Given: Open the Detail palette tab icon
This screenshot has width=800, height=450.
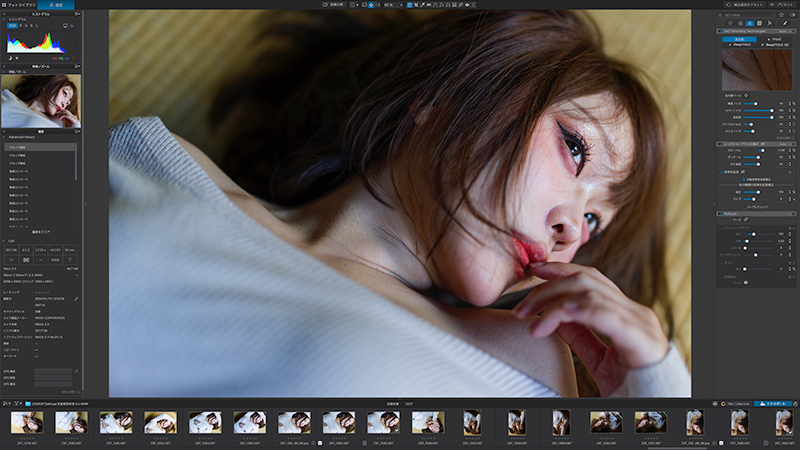Looking at the screenshot, I should (x=750, y=23).
